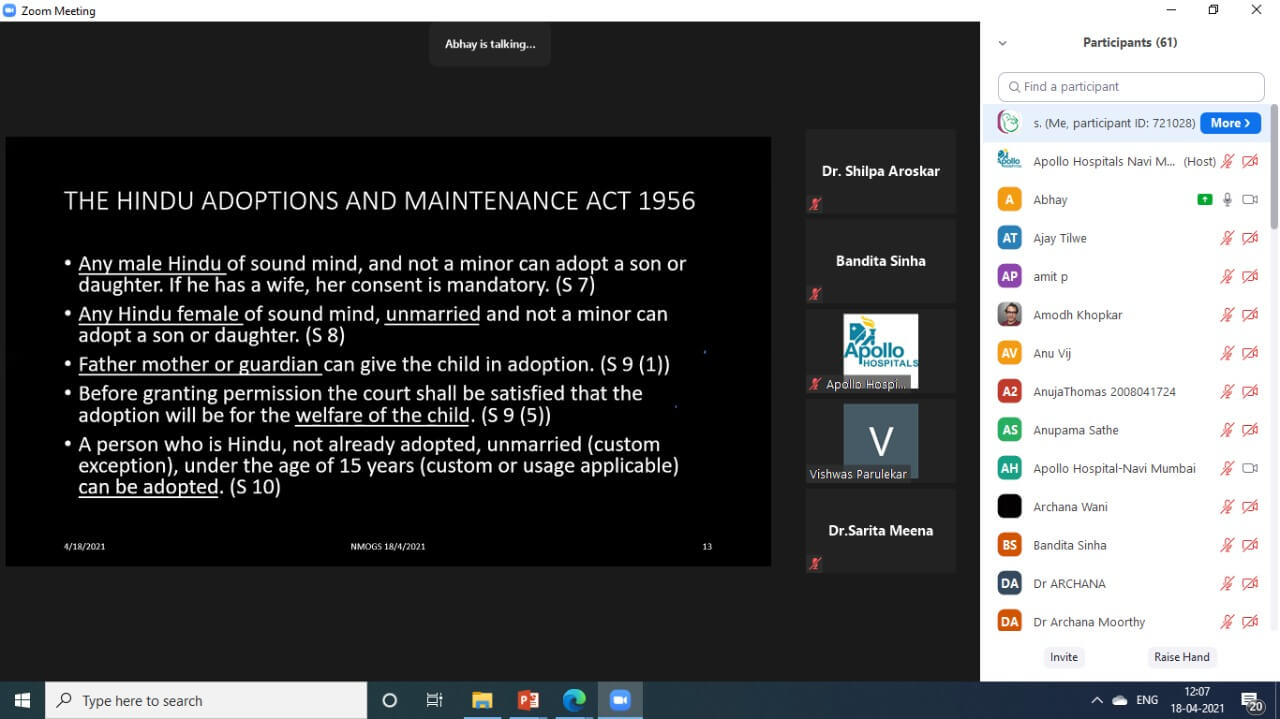
Task: Expand the hidden system tray icons
Action: click(1097, 700)
